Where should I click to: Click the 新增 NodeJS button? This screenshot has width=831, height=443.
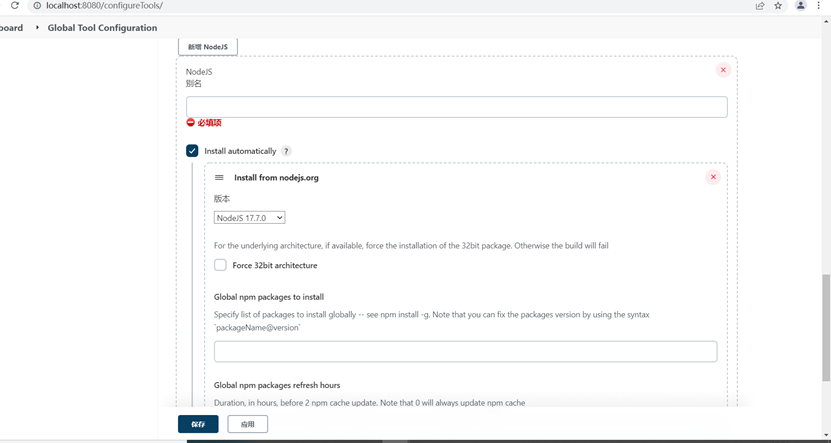tap(208, 47)
